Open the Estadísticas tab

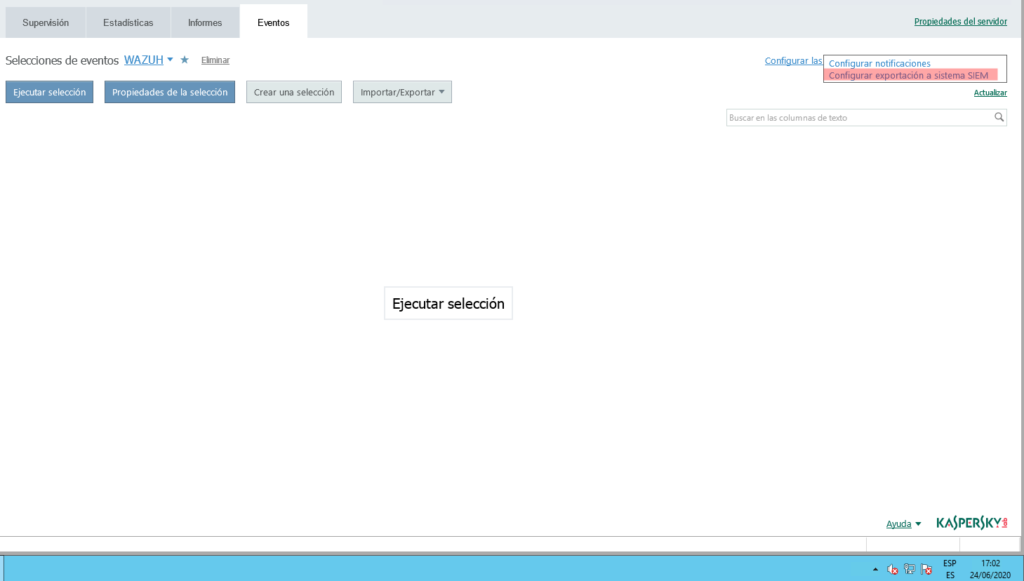tap(128, 22)
